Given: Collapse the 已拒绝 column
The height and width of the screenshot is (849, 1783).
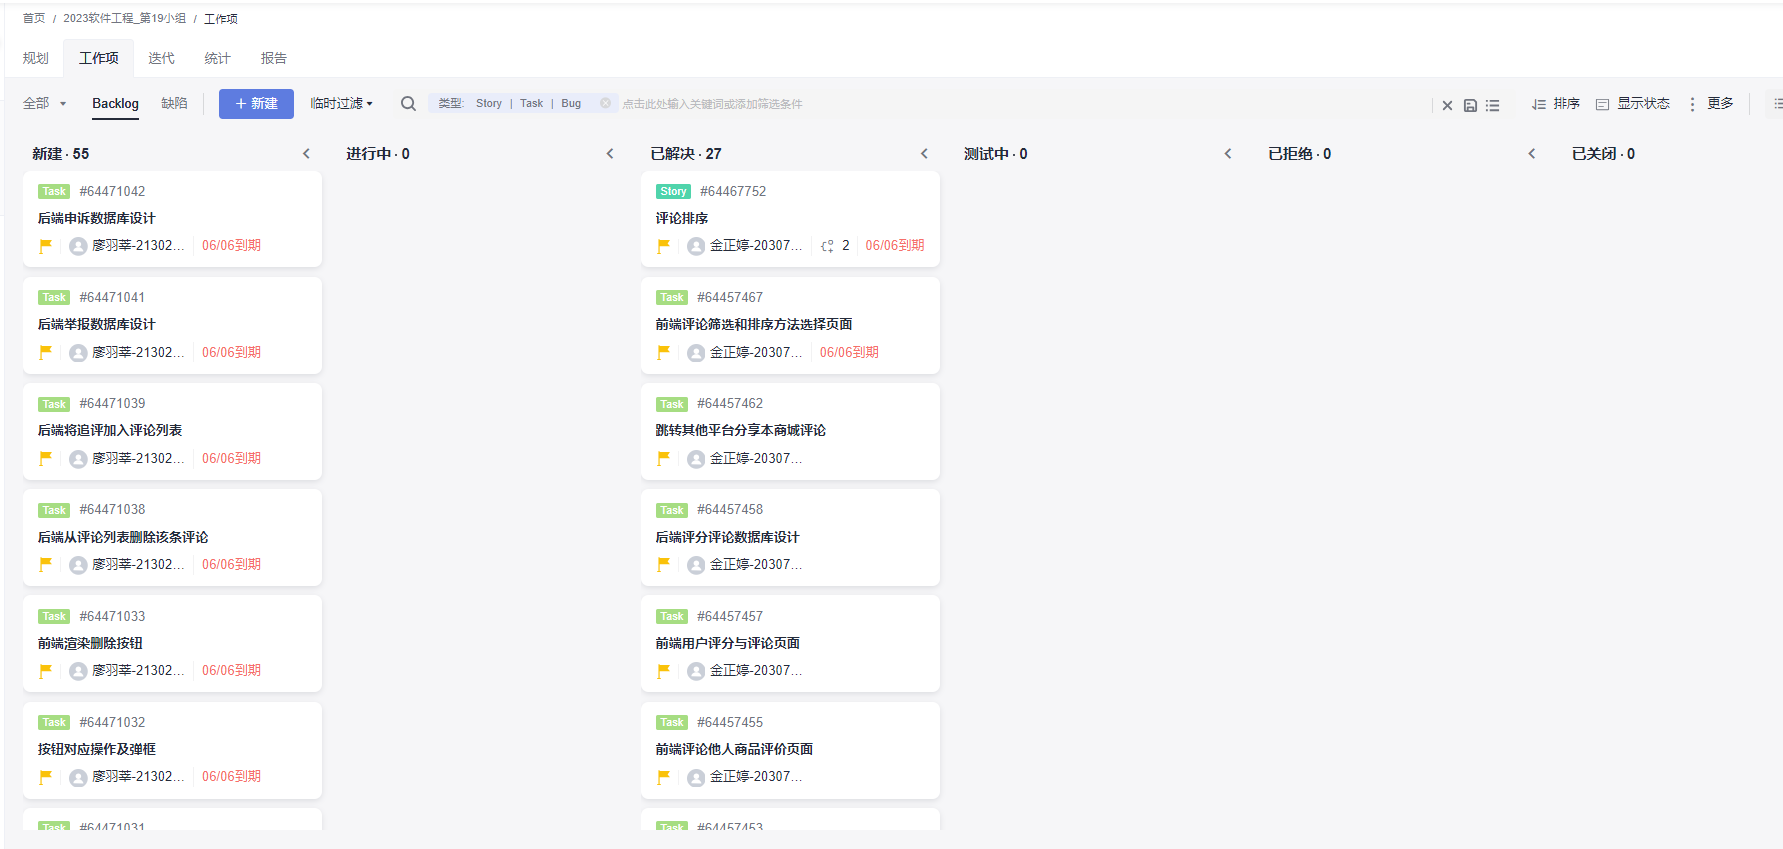Looking at the screenshot, I should coord(1531,154).
